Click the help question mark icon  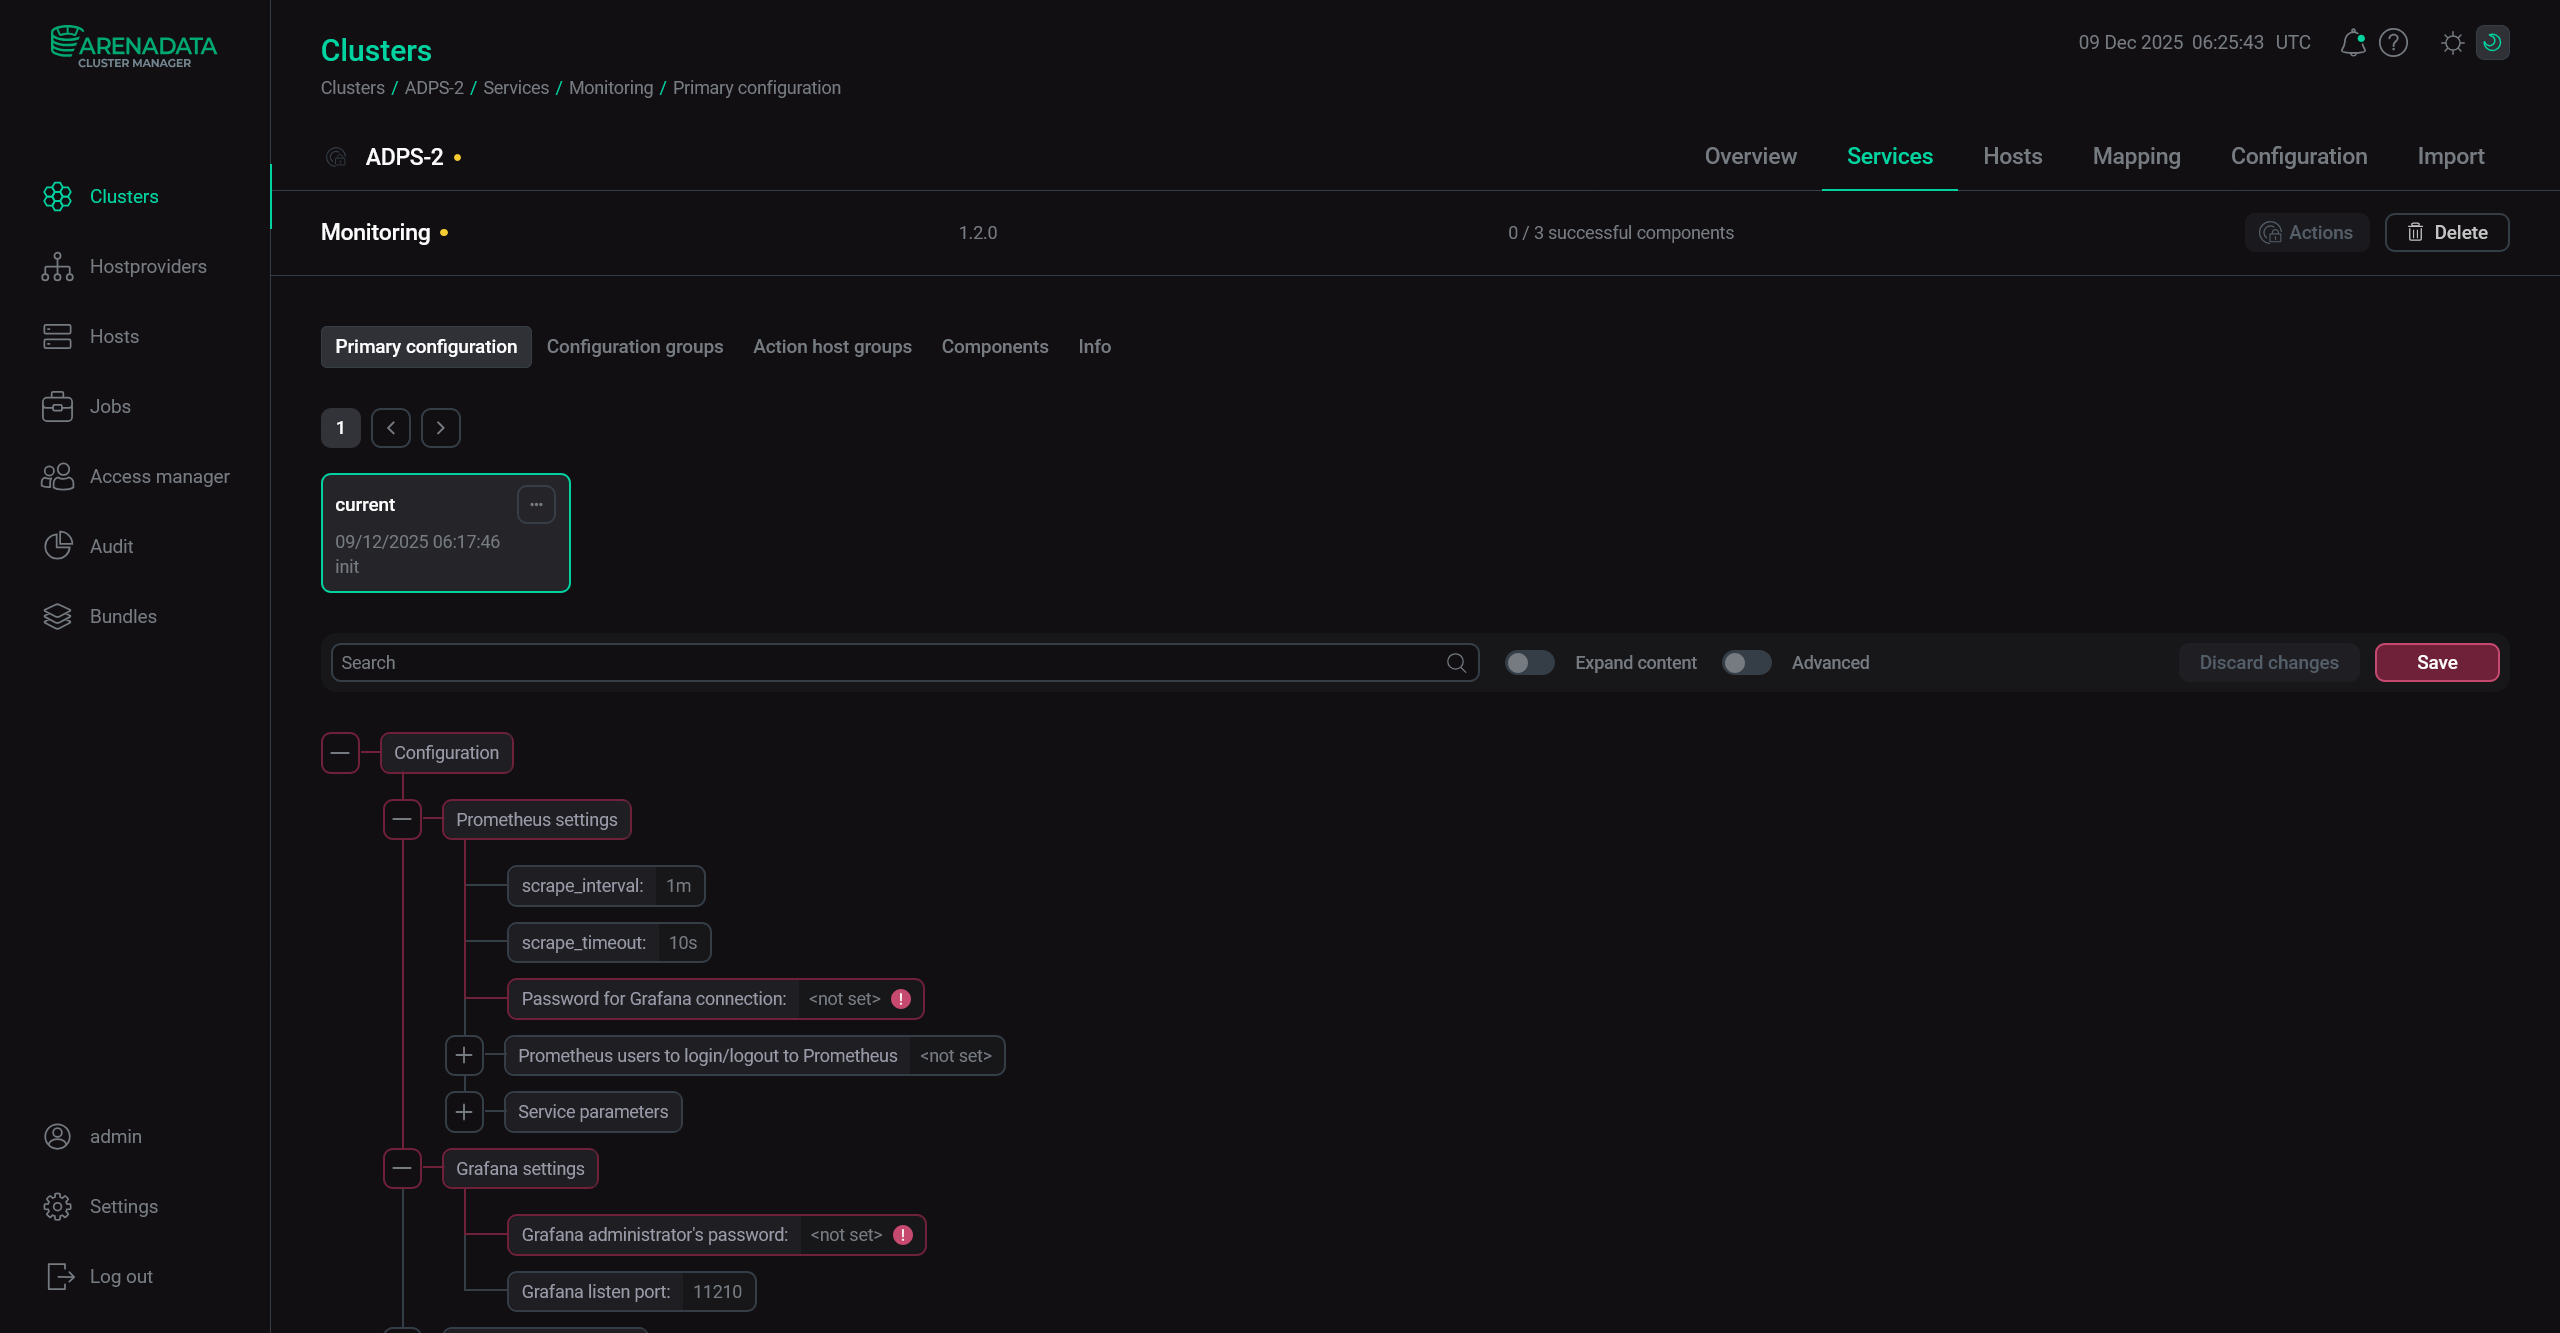2394,43
